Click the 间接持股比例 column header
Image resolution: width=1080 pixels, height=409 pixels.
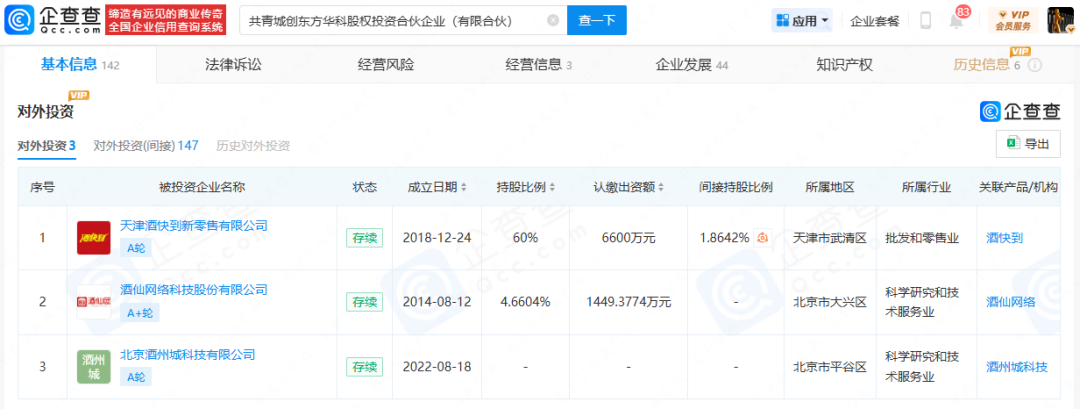tap(736, 187)
